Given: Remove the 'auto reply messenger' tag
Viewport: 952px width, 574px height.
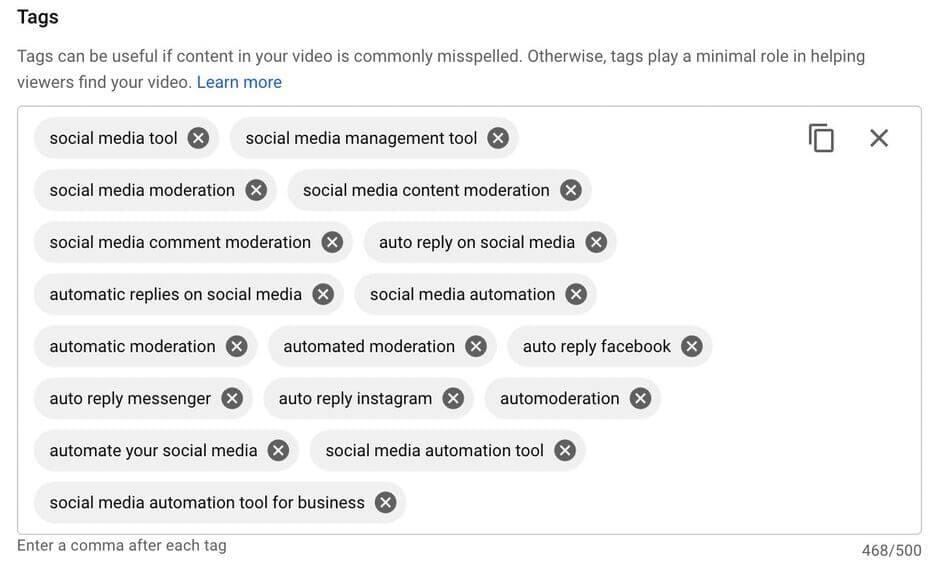Looking at the screenshot, I should 232,398.
